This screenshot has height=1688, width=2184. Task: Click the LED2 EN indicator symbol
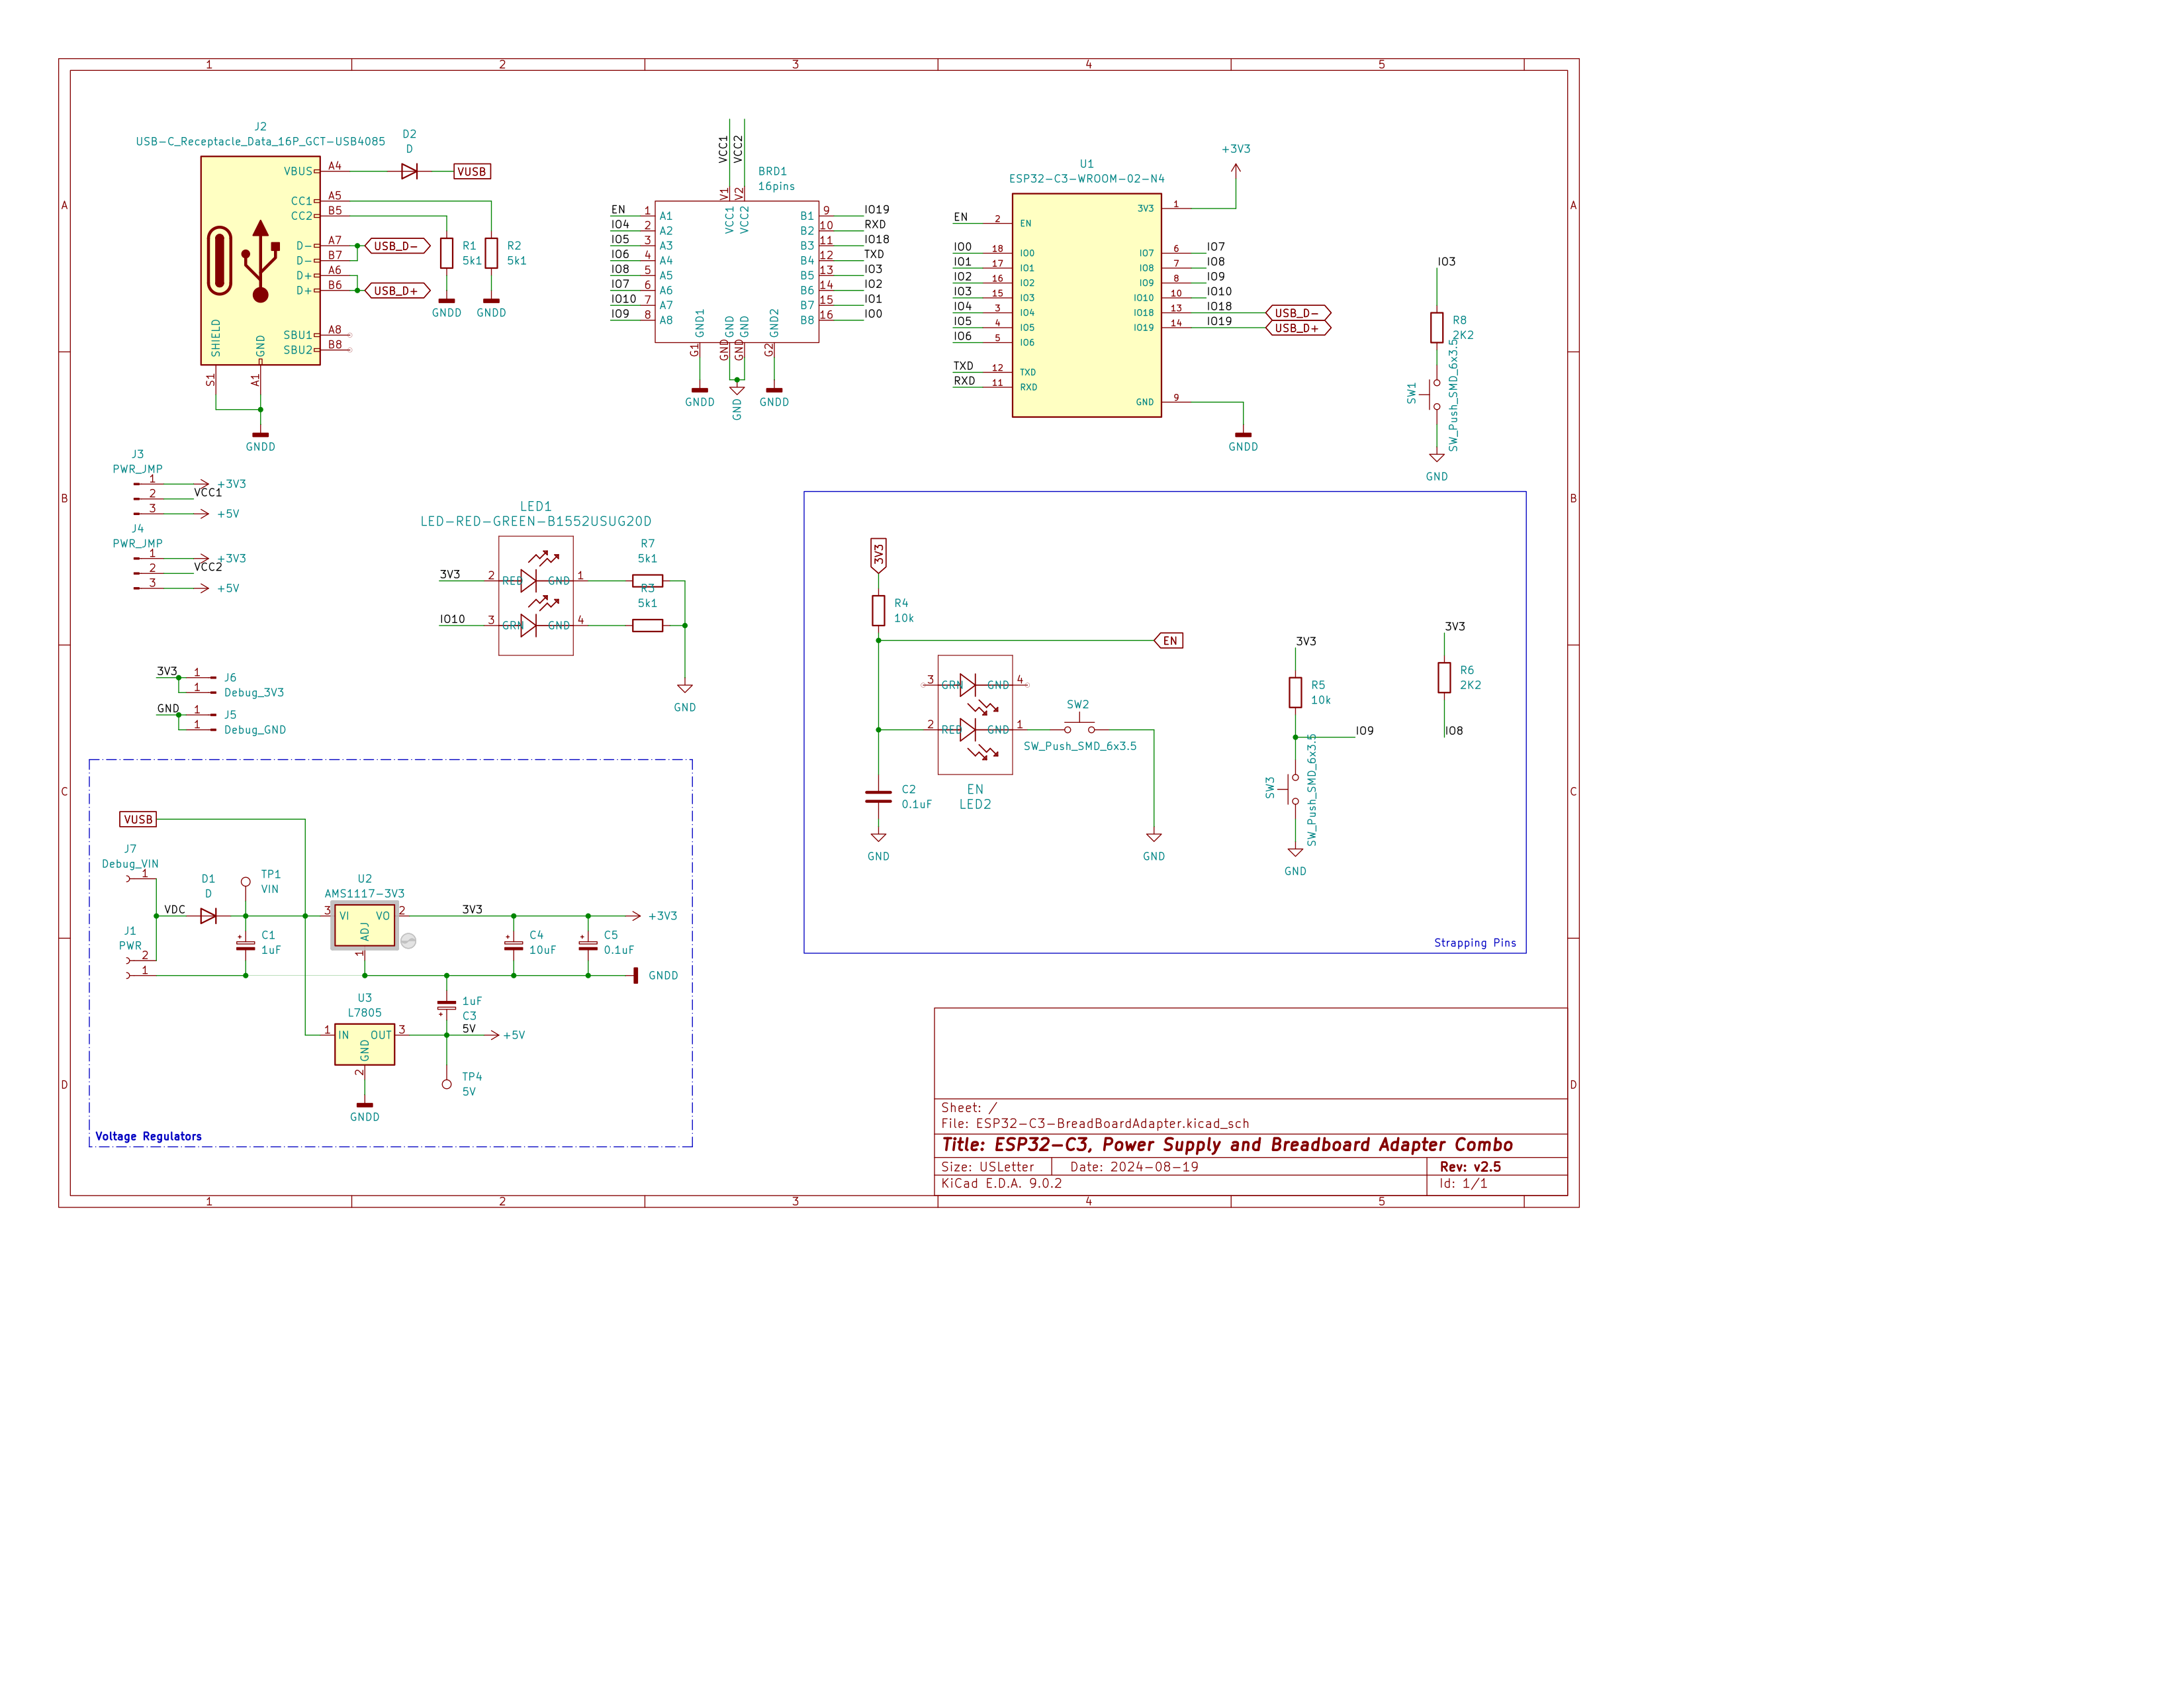pos(975,715)
